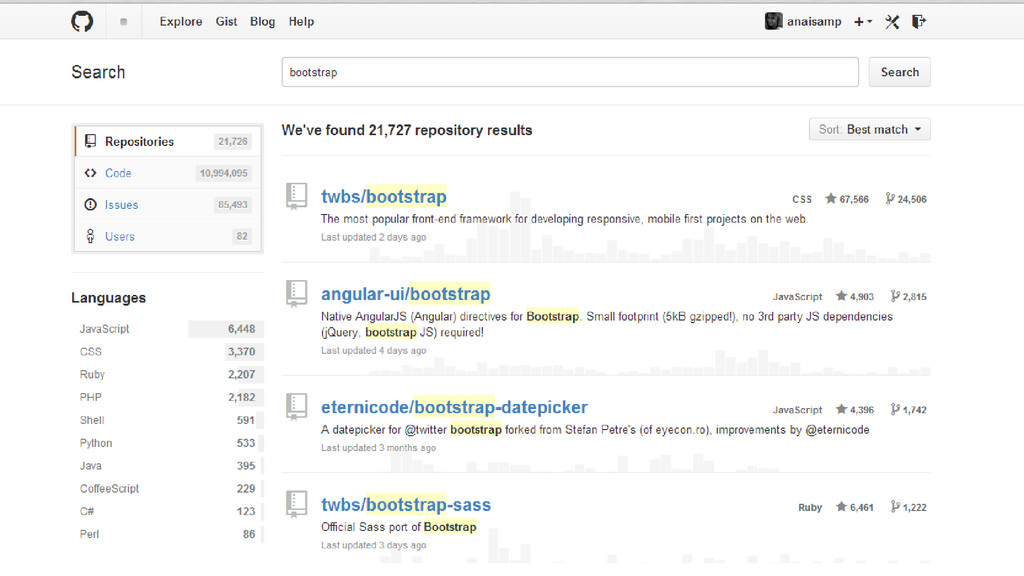Image resolution: width=1024 pixels, height=576 pixels.
Task: Open account settings tools icon
Action: tap(892, 22)
